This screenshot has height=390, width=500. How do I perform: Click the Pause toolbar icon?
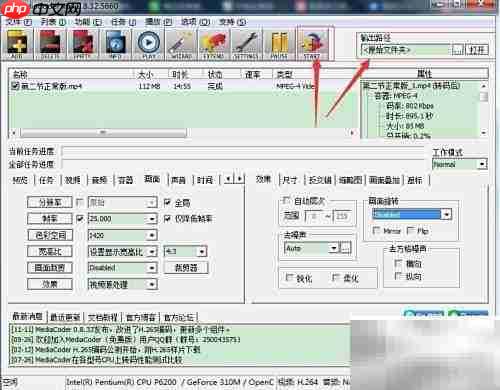tap(279, 44)
